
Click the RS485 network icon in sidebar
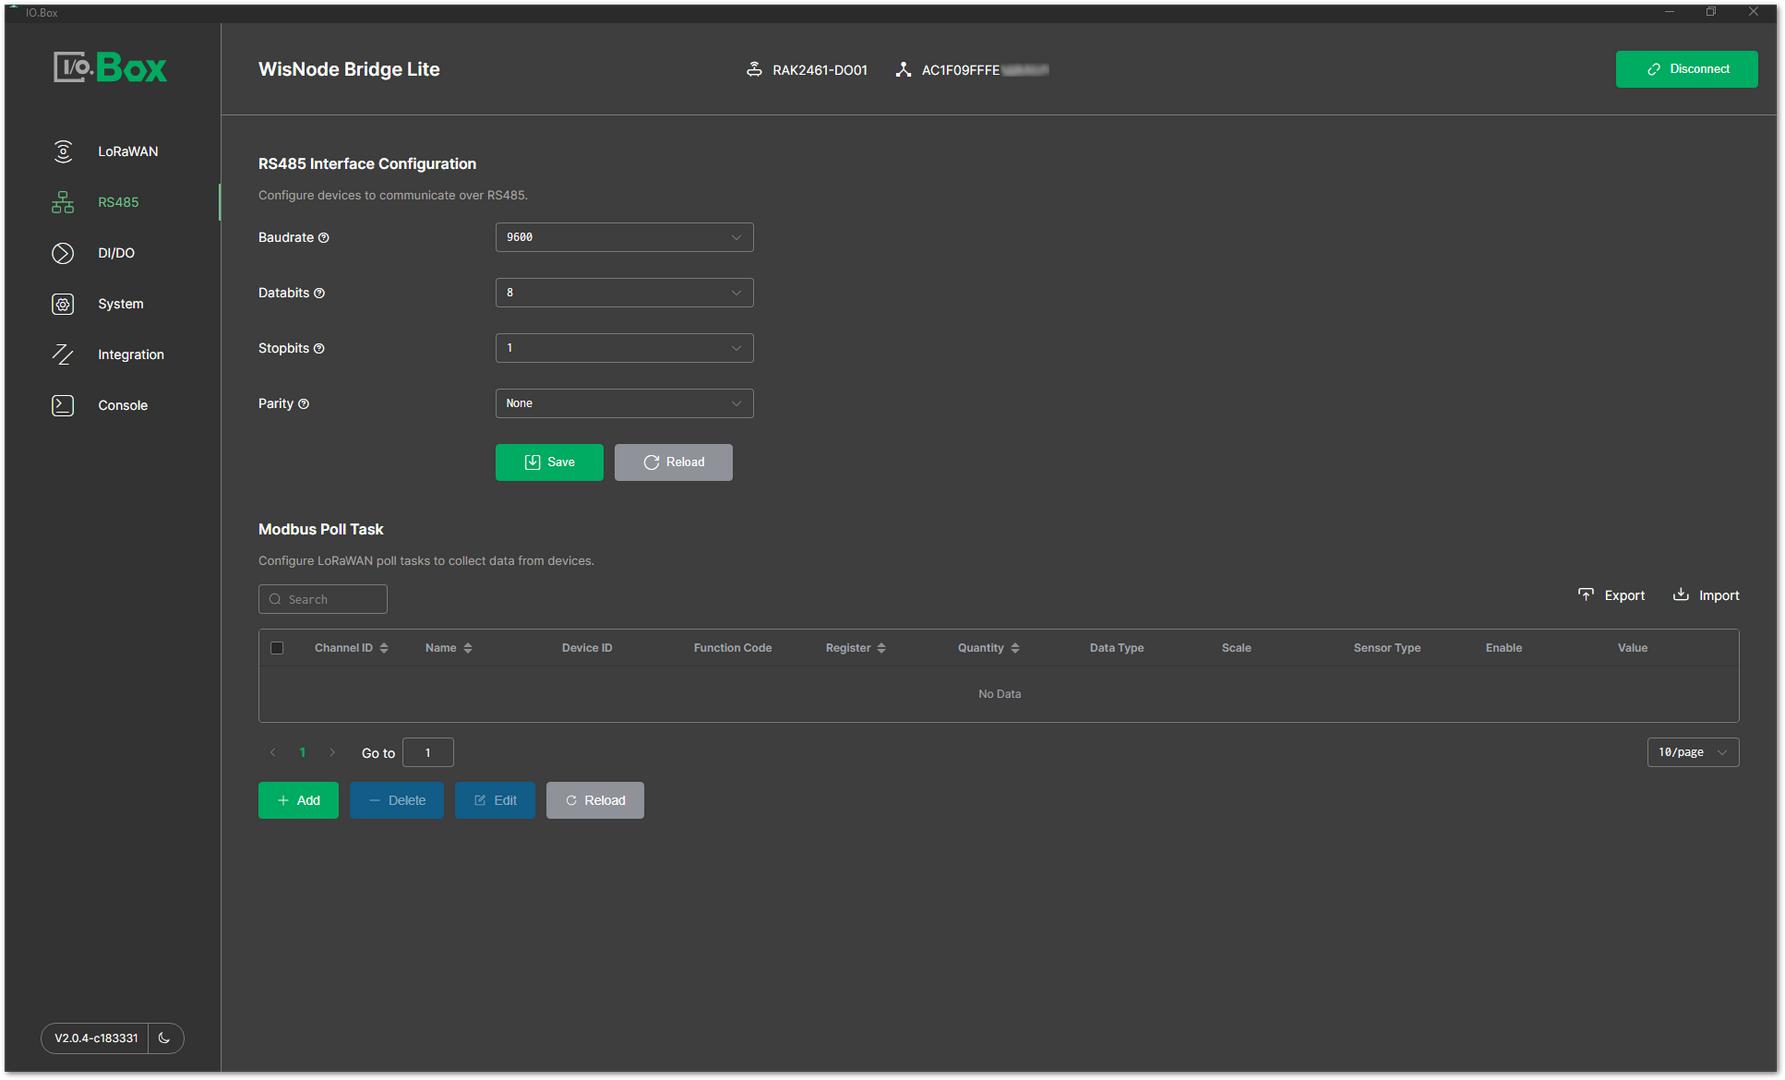[x=63, y=202]
